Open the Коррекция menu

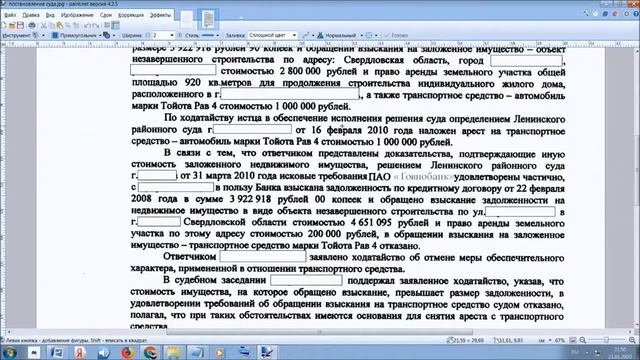click(x=131, y=15)
